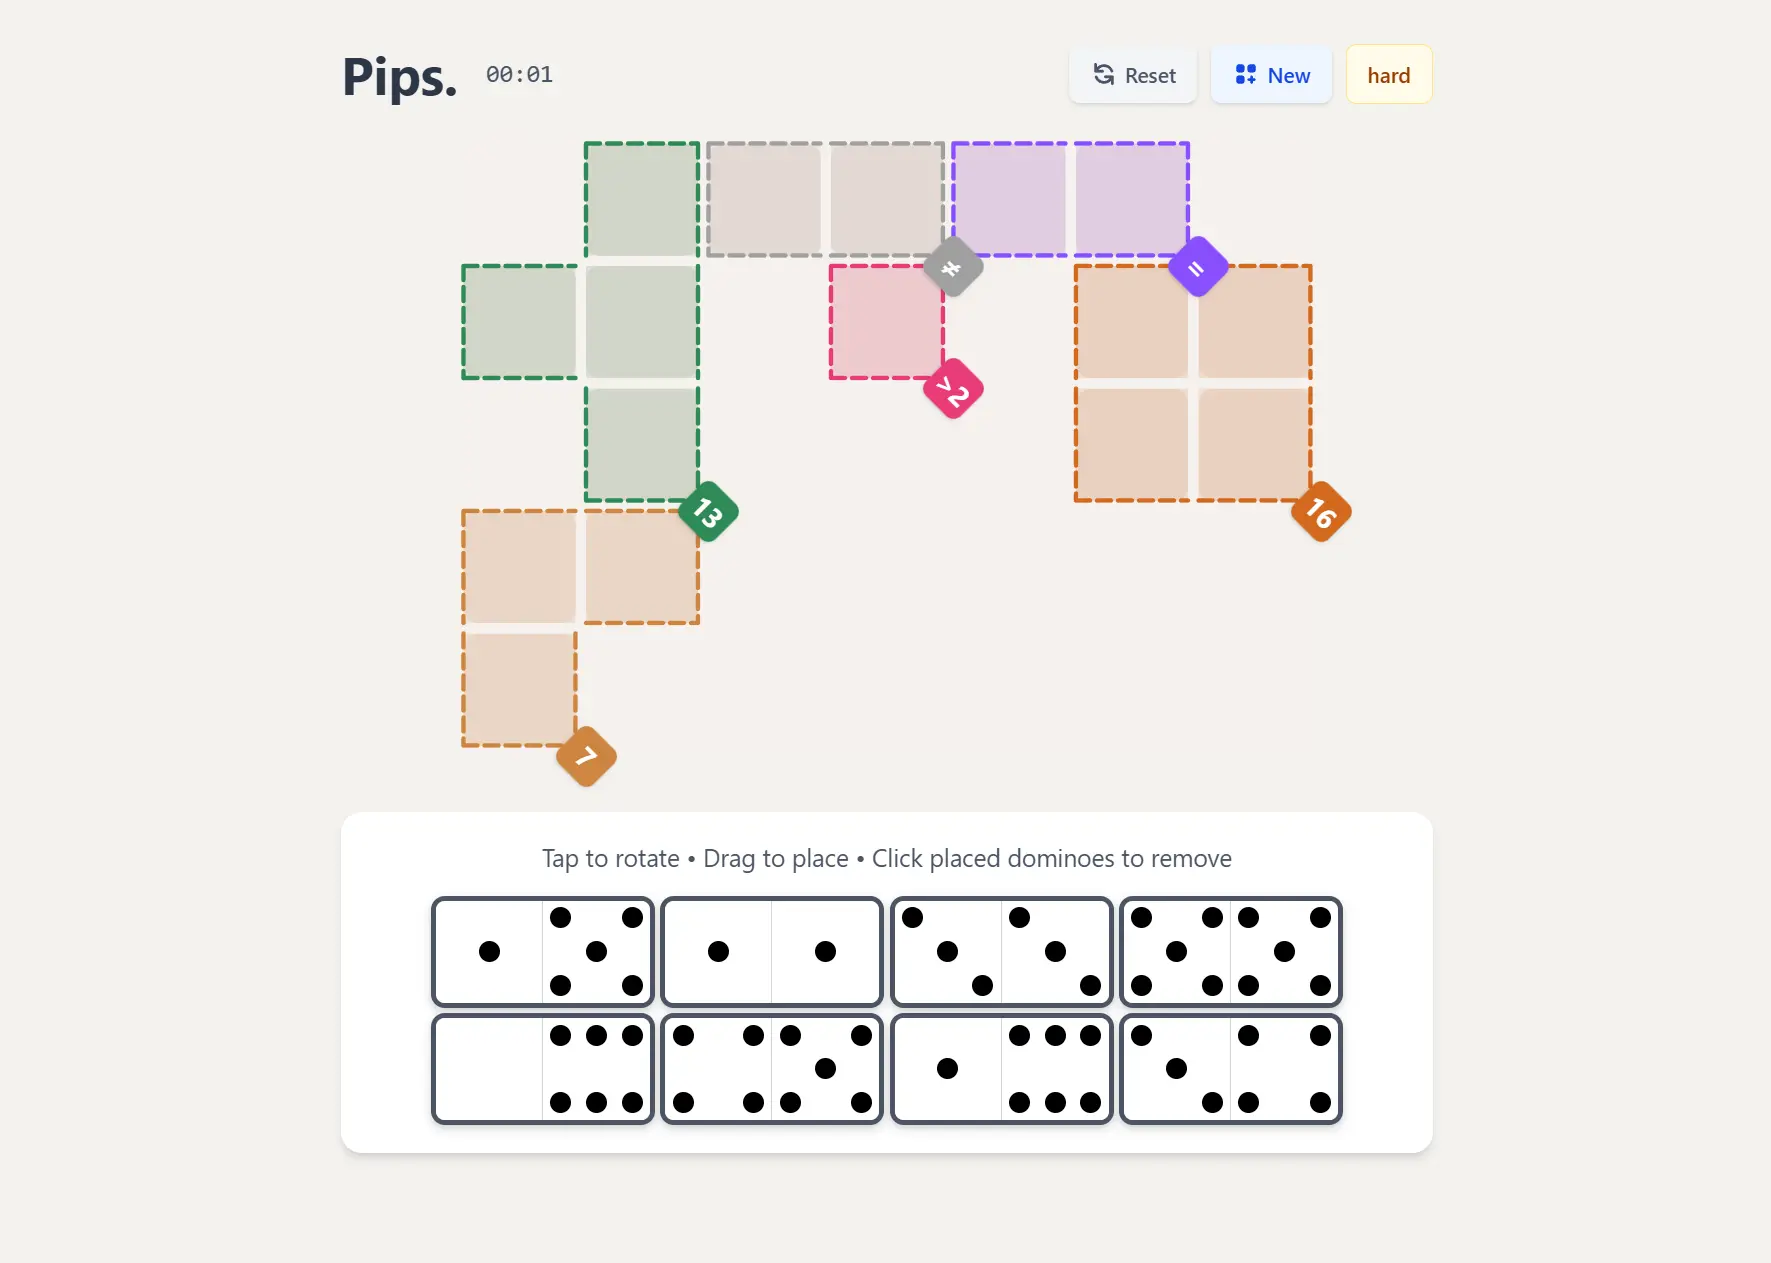Select the four-five domino
Viewport: 1771px width, 1263px height.
coord(771,1069)
